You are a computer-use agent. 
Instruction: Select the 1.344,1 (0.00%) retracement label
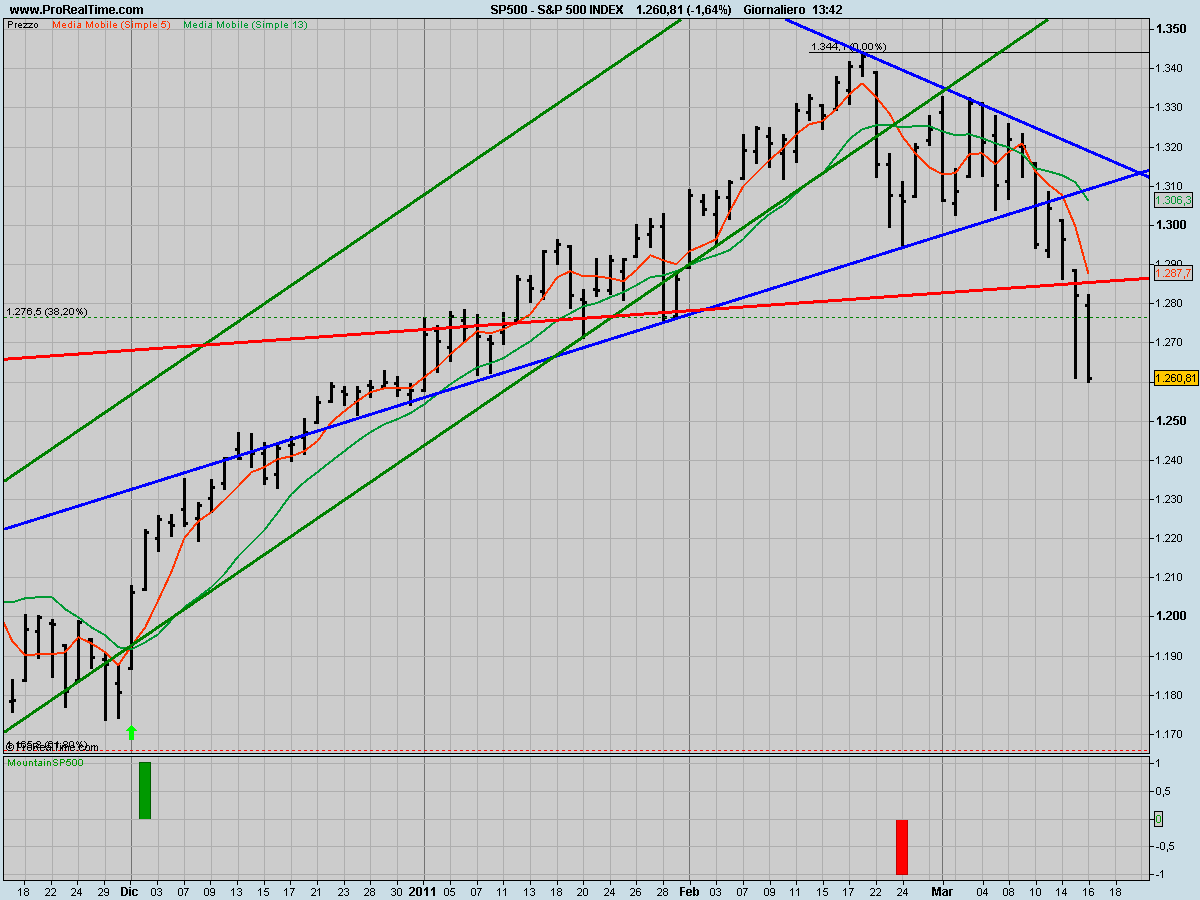tap(848, 46)
